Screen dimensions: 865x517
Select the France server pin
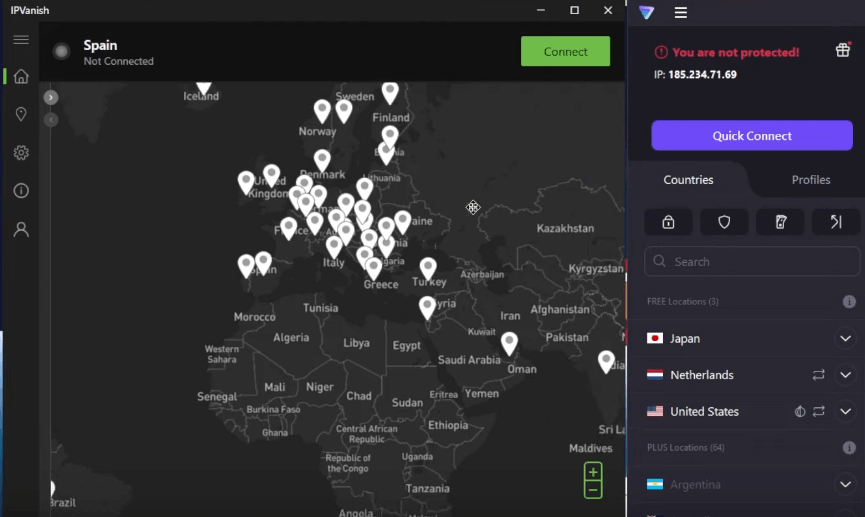289,227
